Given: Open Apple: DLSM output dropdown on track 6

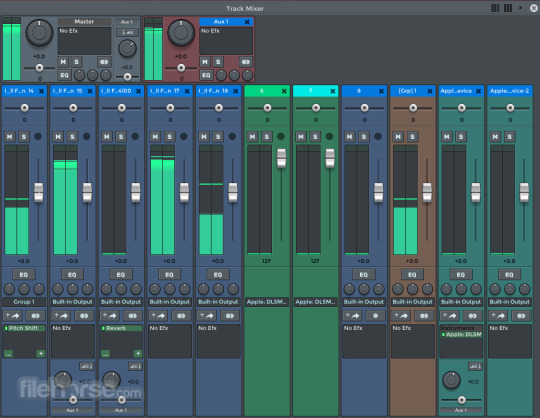Looking at the screenshot, I should (x=267, y=302).
